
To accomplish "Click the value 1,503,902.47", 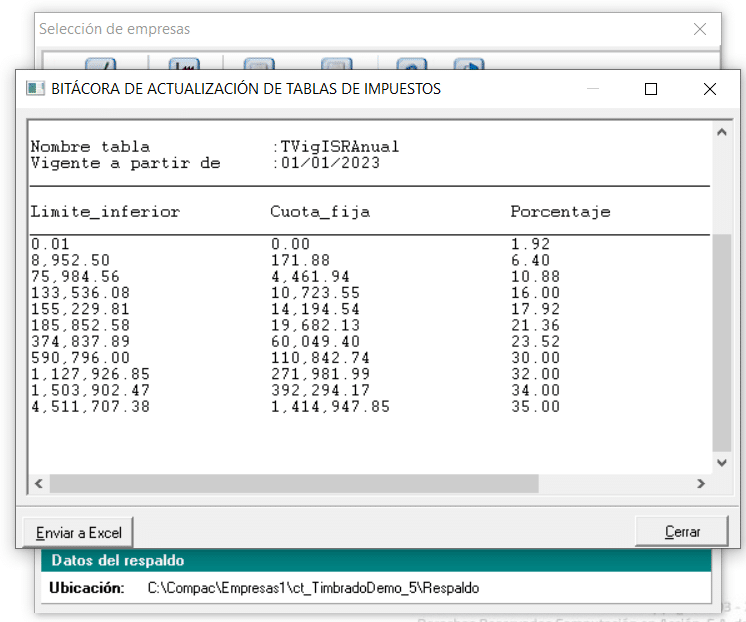I will [x=90, y=390].
